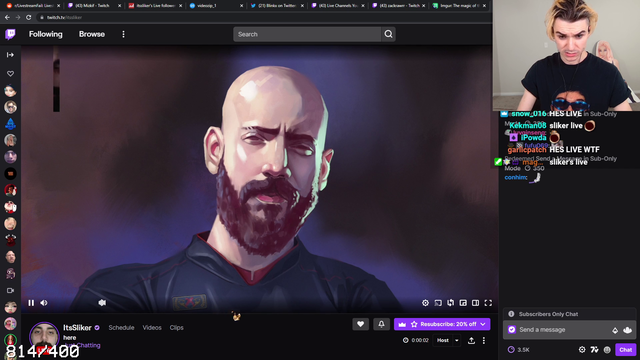The width and height of the screenshot is (640, 360).
Task: Go to the Following page
Action: coord(46,34)
